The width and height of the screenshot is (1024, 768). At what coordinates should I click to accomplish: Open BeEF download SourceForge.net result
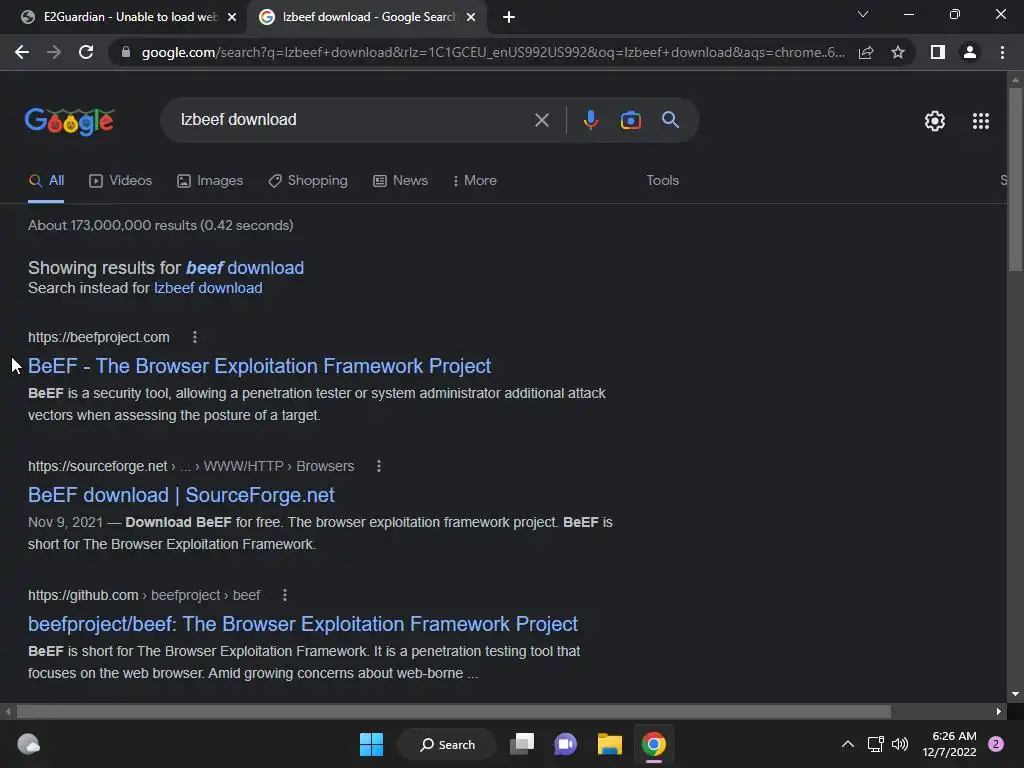click(181, 495)
